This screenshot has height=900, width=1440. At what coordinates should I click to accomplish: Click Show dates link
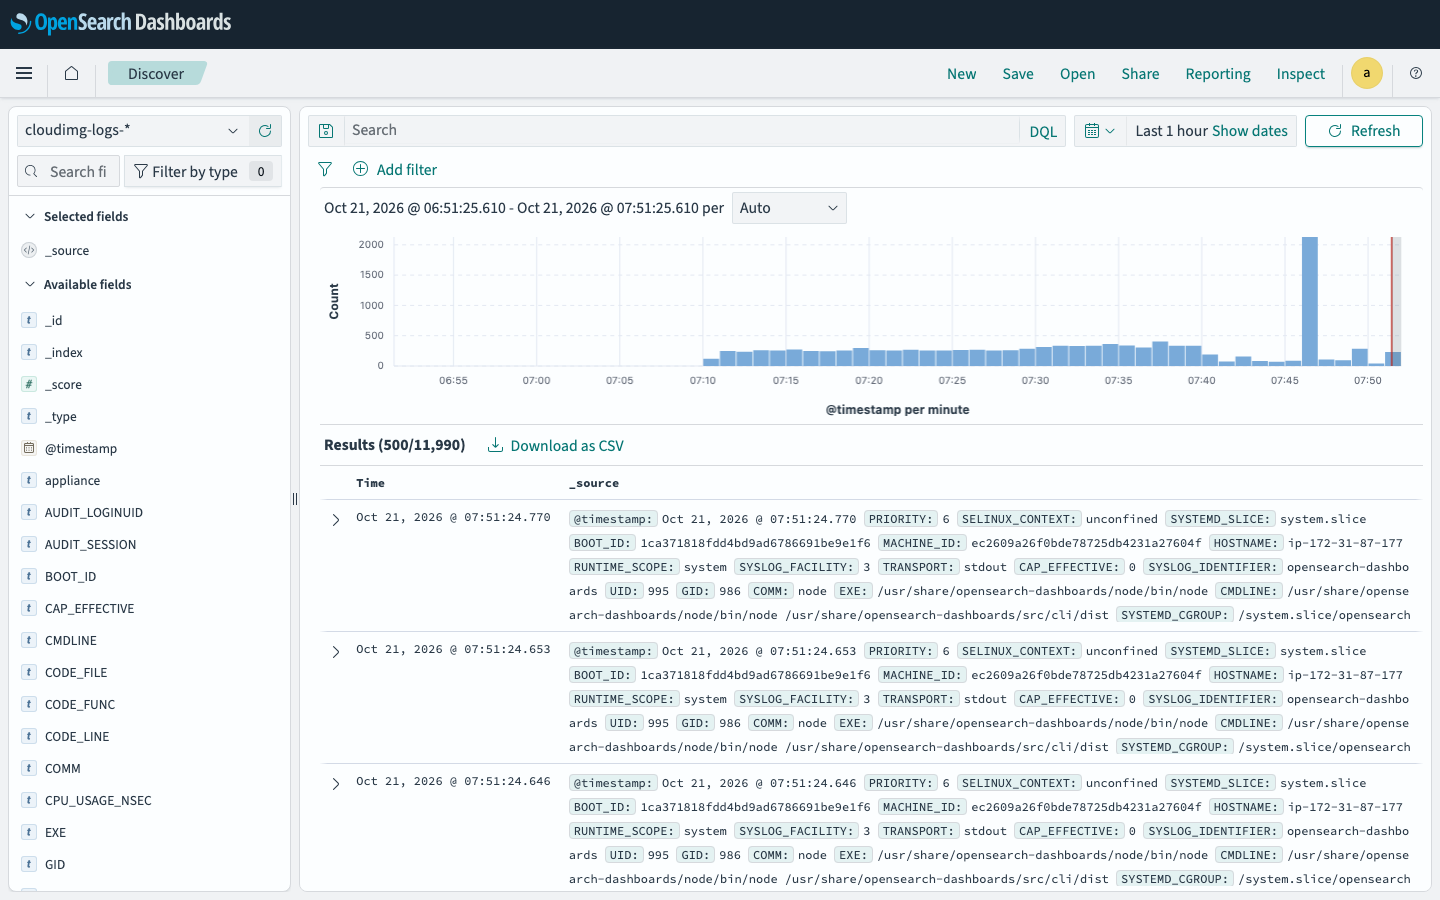tap(1250, 131)
